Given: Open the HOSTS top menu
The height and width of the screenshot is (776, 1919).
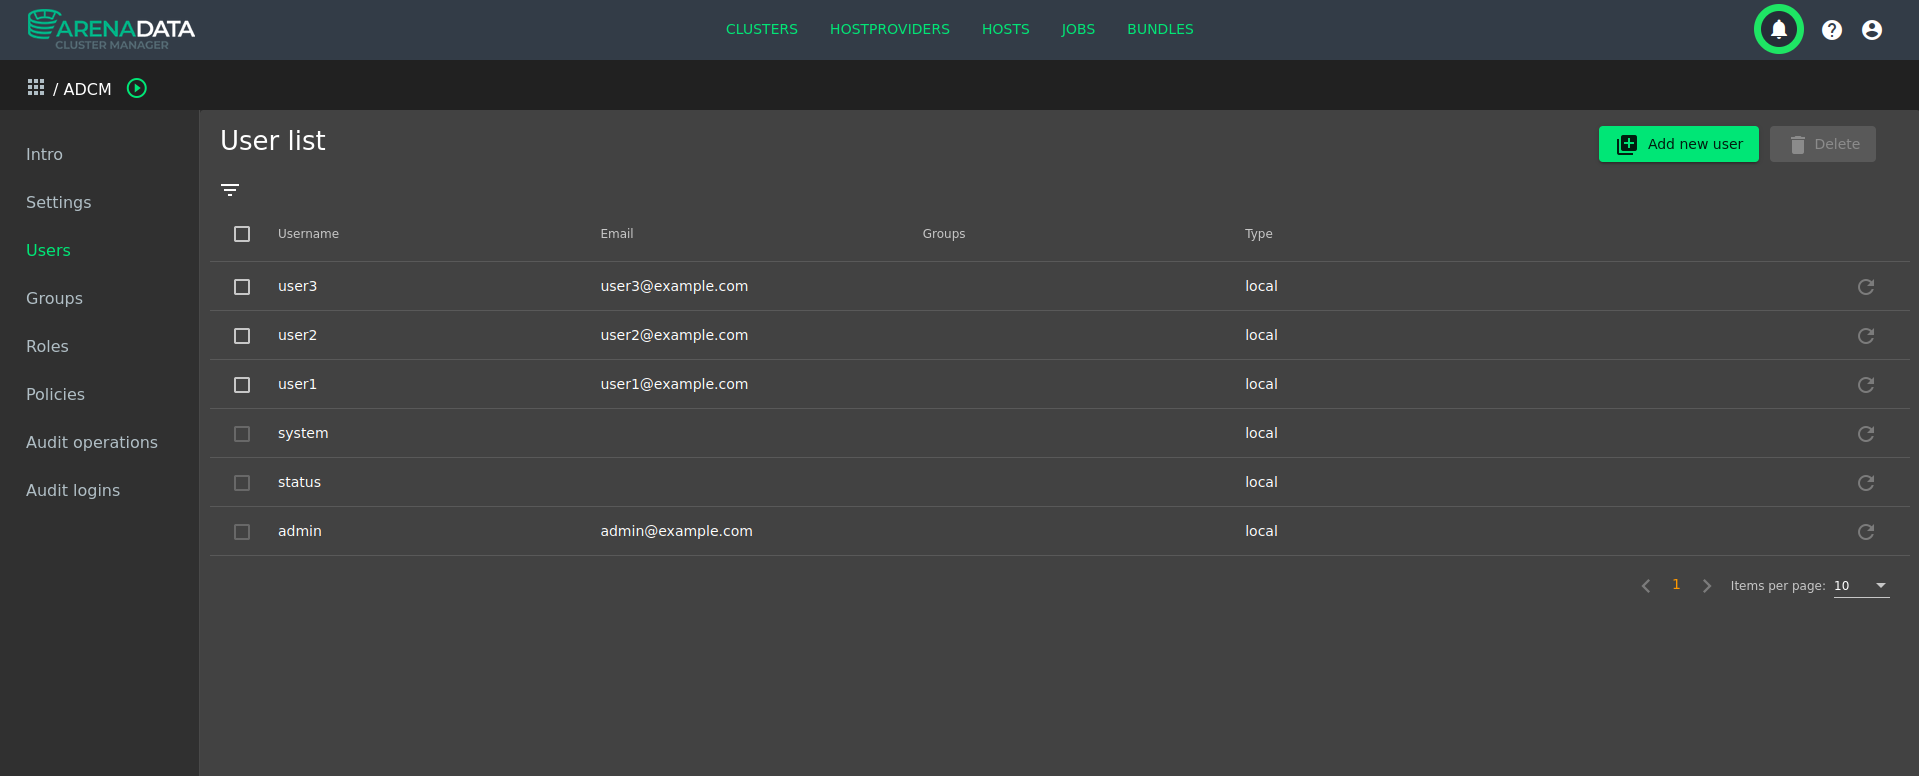Looking at the screenshot, I should [x=1005, y=29].
